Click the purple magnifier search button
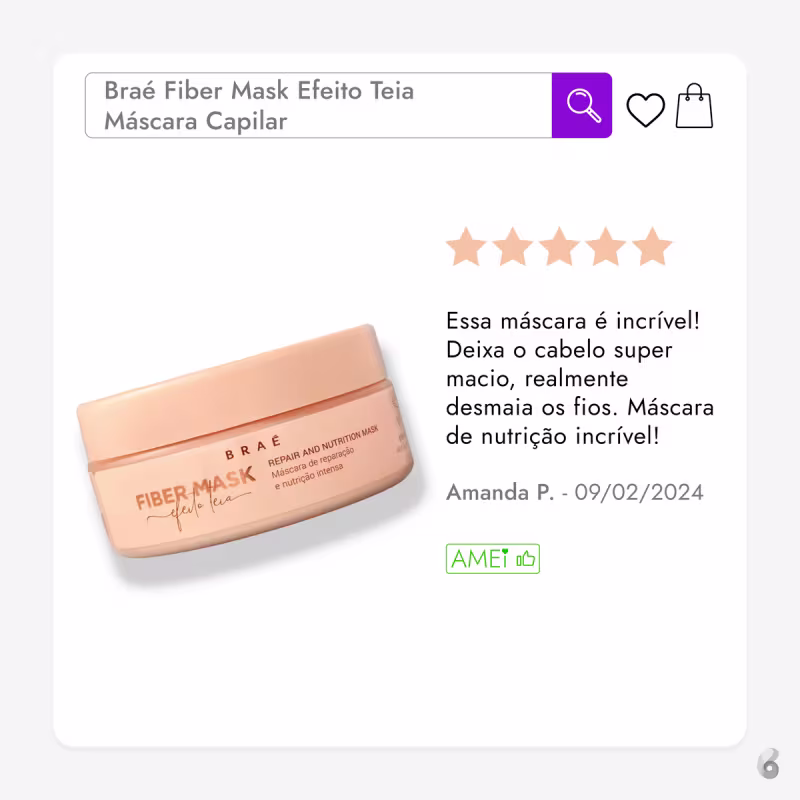This screenshot has width=800, height=800. pyautogui.click(x=582, y=105)
